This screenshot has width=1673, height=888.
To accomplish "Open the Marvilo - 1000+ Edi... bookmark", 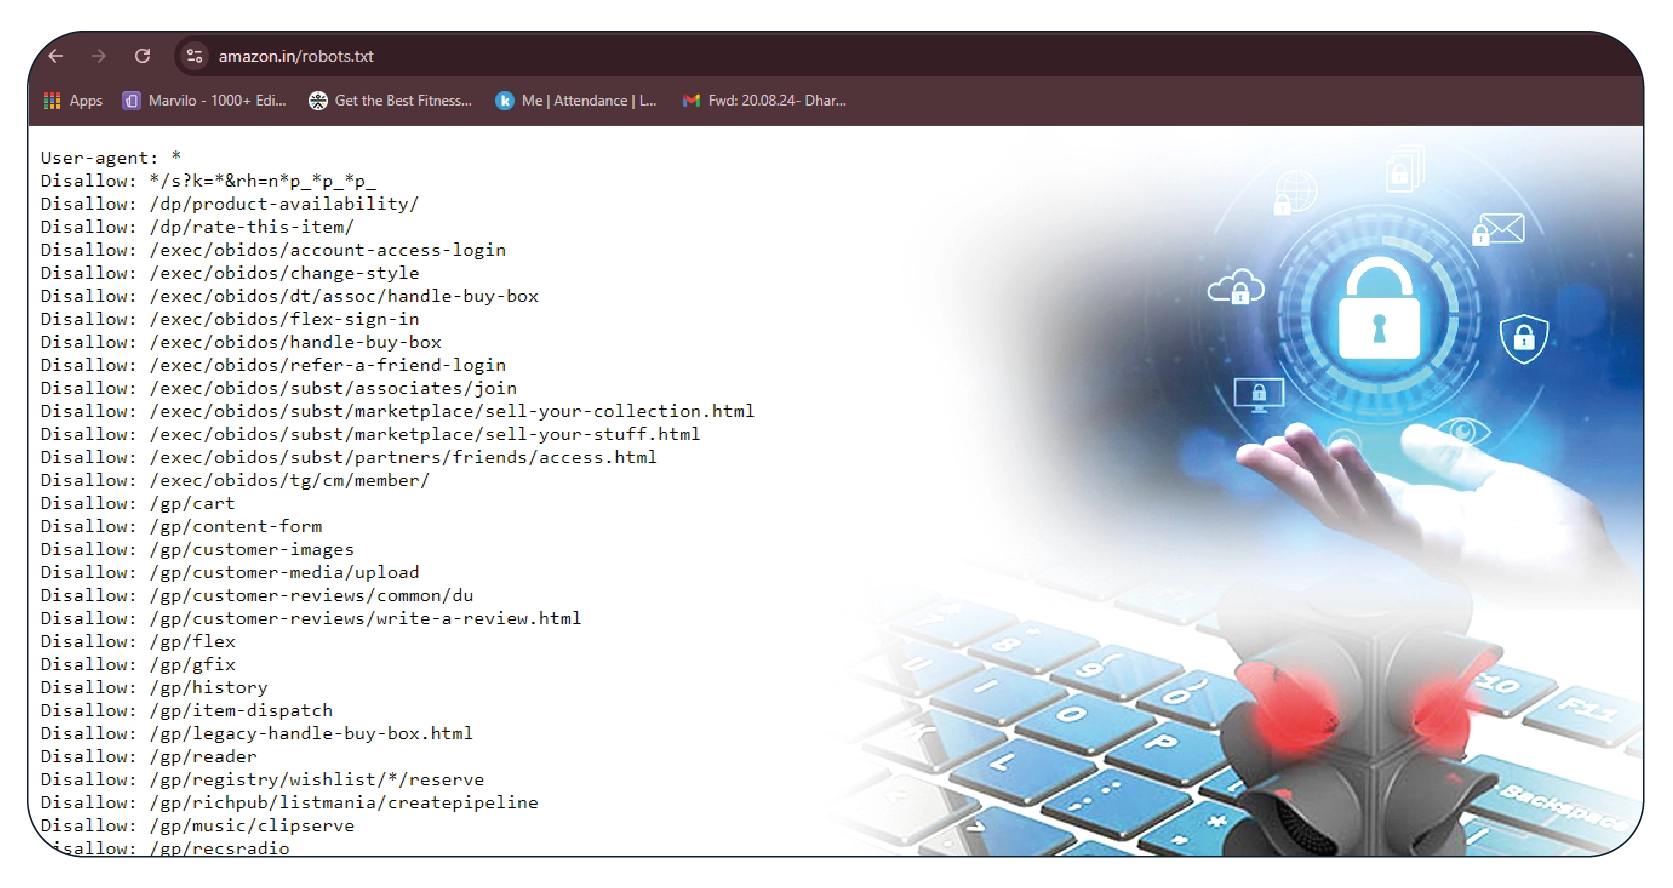I will (204, 101).
